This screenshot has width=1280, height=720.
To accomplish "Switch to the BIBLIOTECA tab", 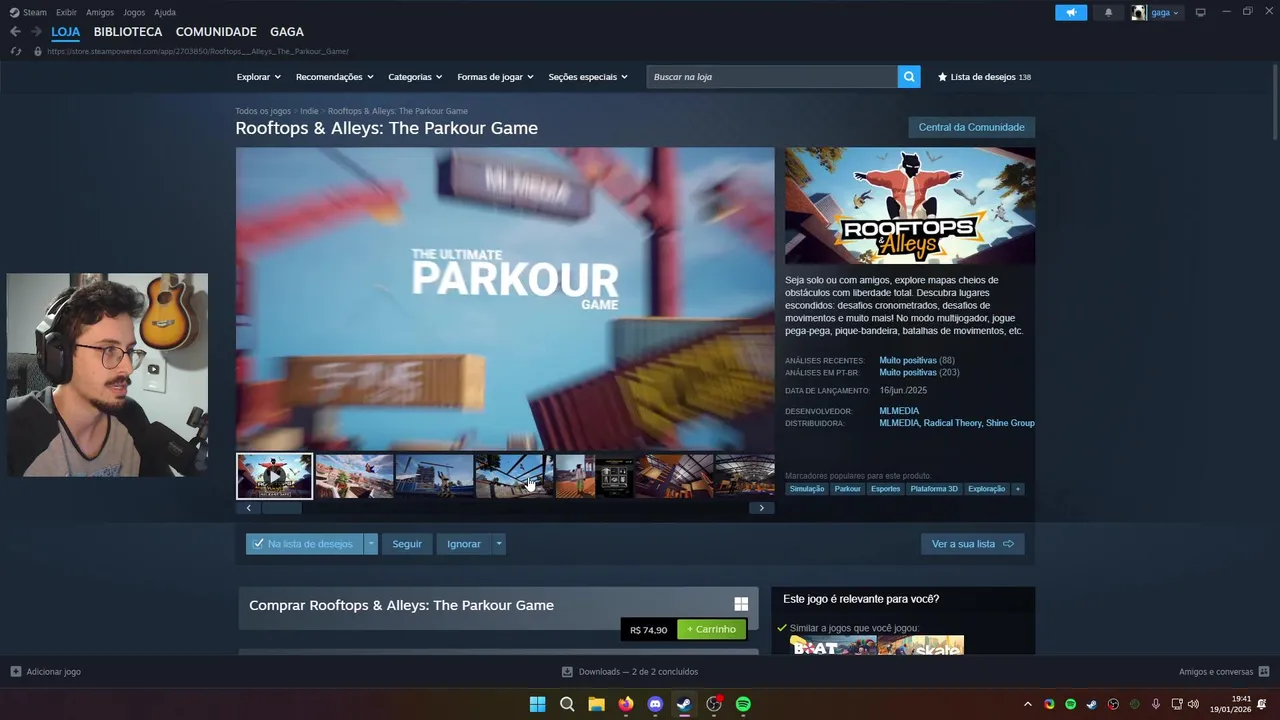I will pos(128,32).
